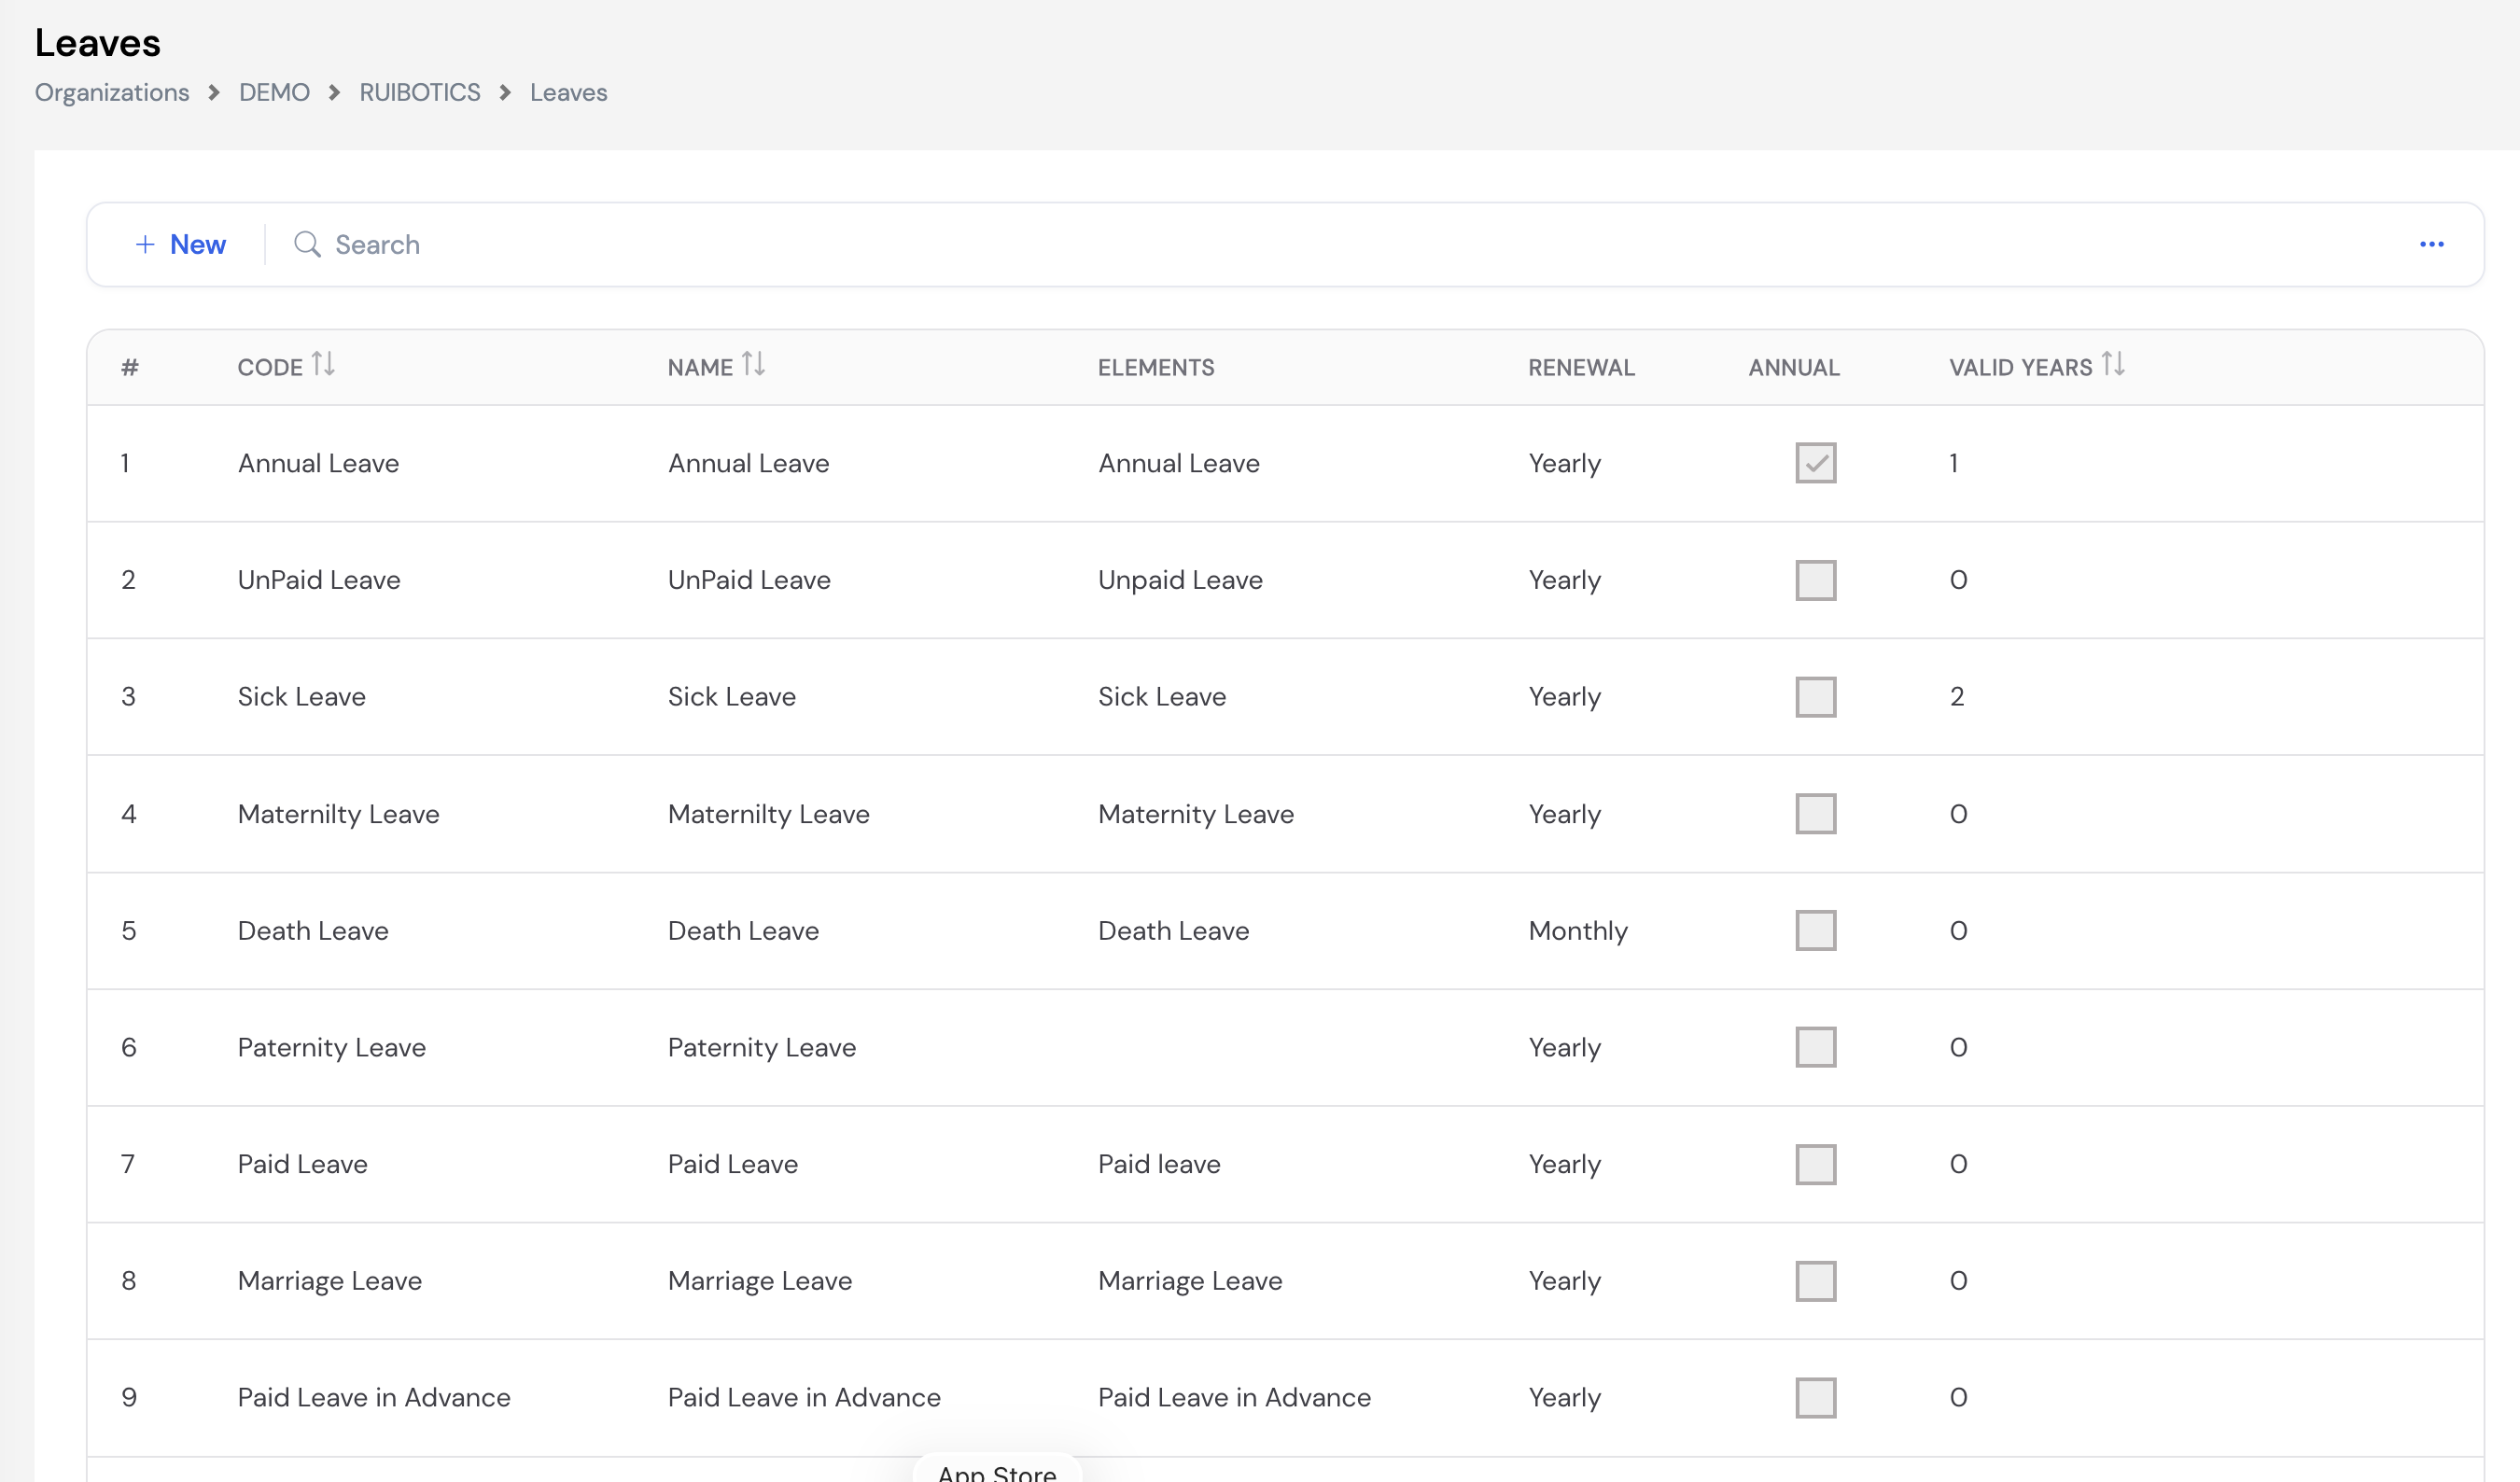
Task: Click the Leaves breadcrumb link
Action: (568, 93)
